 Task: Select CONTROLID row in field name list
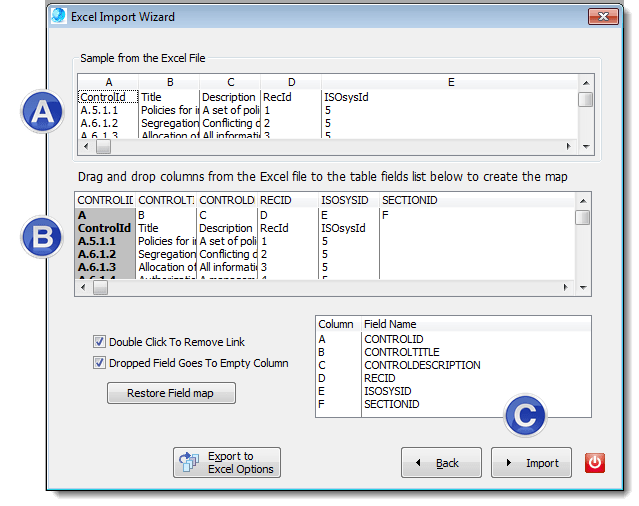click(x=453, y=339)
